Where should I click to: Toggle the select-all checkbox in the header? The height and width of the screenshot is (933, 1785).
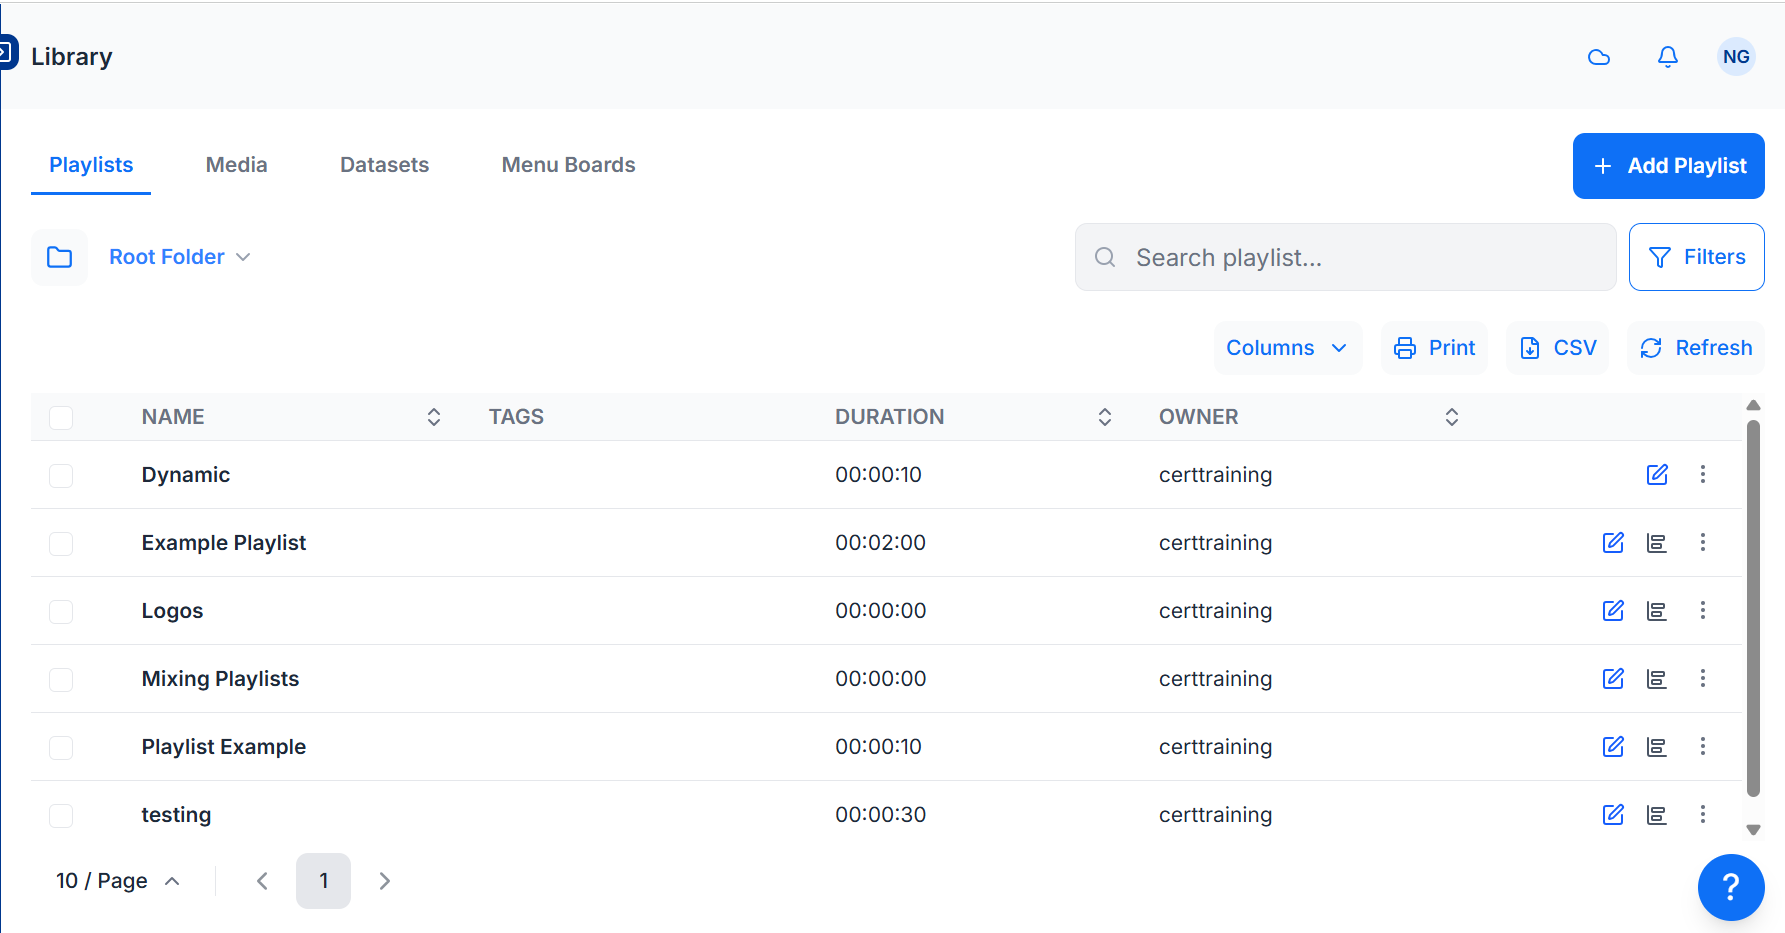click(x=61, y=417)
